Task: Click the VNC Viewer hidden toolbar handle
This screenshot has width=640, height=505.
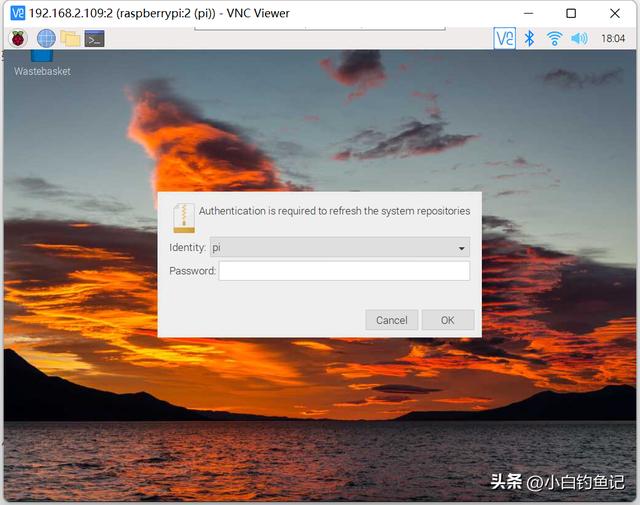Action: tap(320, 29)
